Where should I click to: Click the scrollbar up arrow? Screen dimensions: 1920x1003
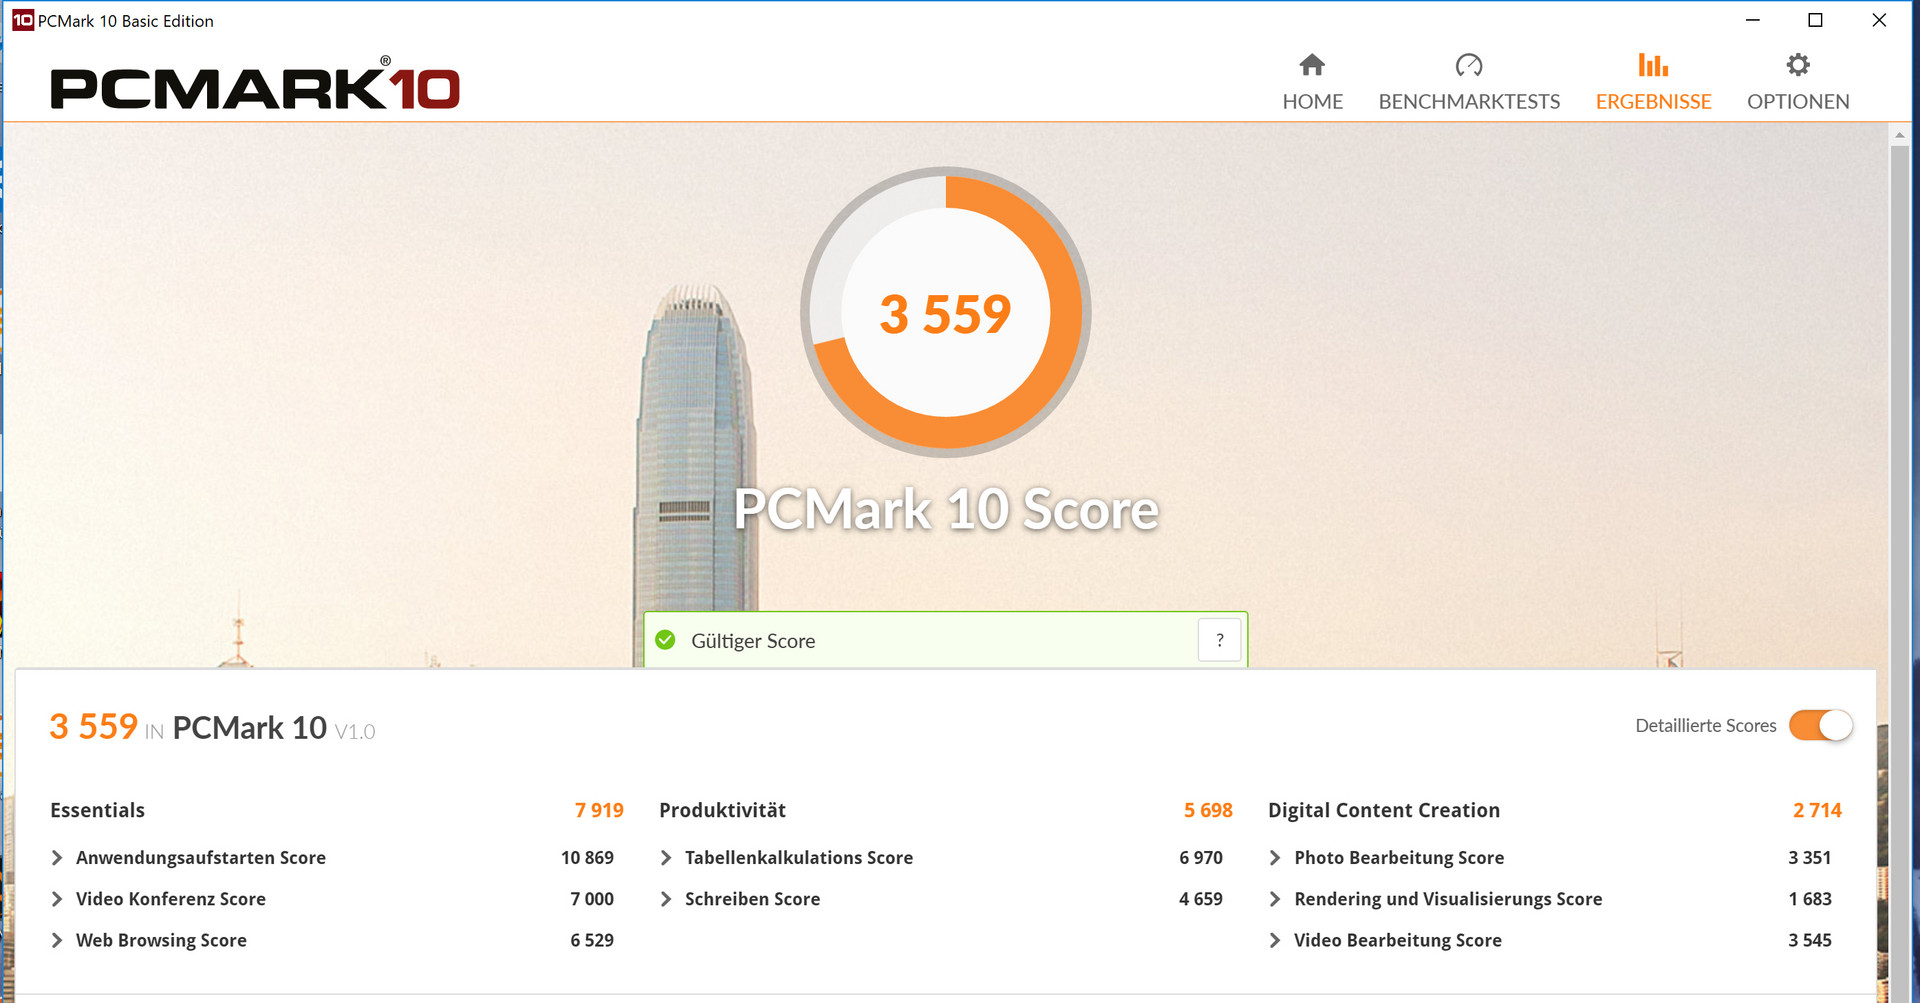point(1899,134)
